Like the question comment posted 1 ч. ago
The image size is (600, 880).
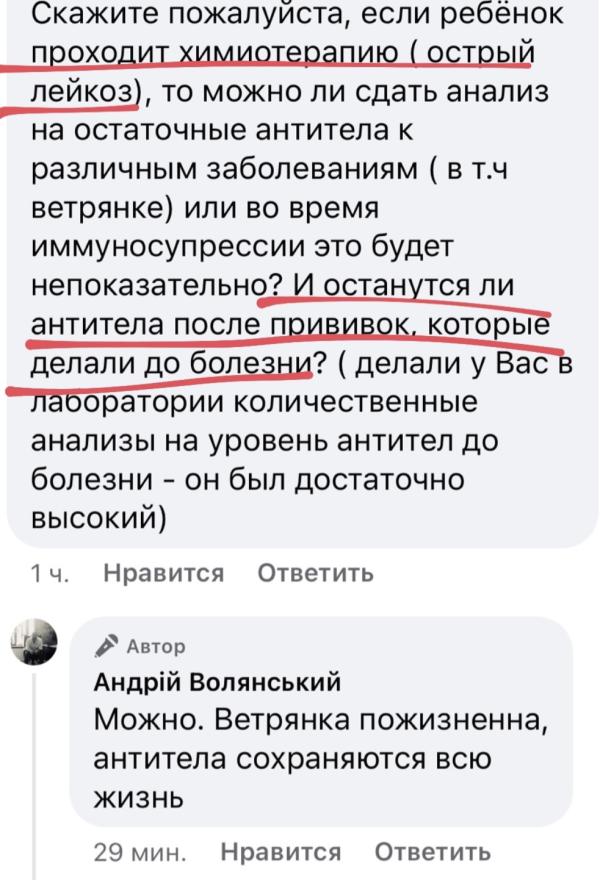[164, 573]
